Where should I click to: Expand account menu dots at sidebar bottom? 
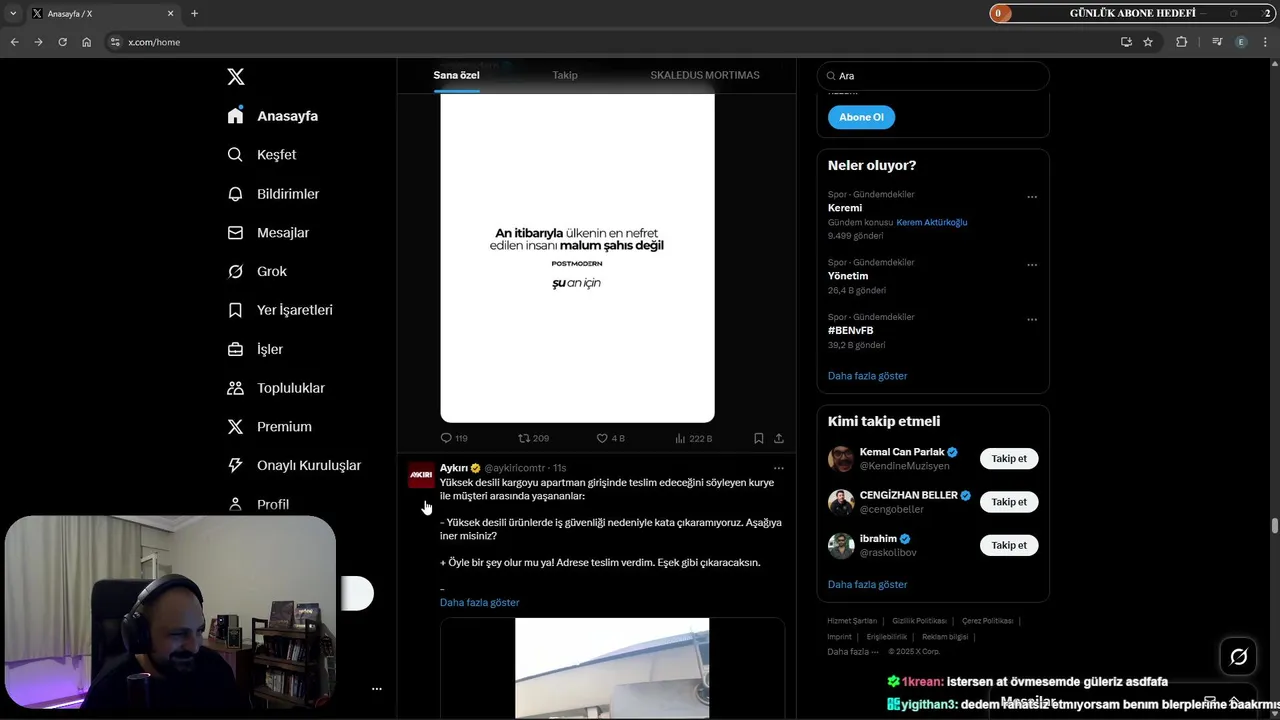(x=377, y=689)
